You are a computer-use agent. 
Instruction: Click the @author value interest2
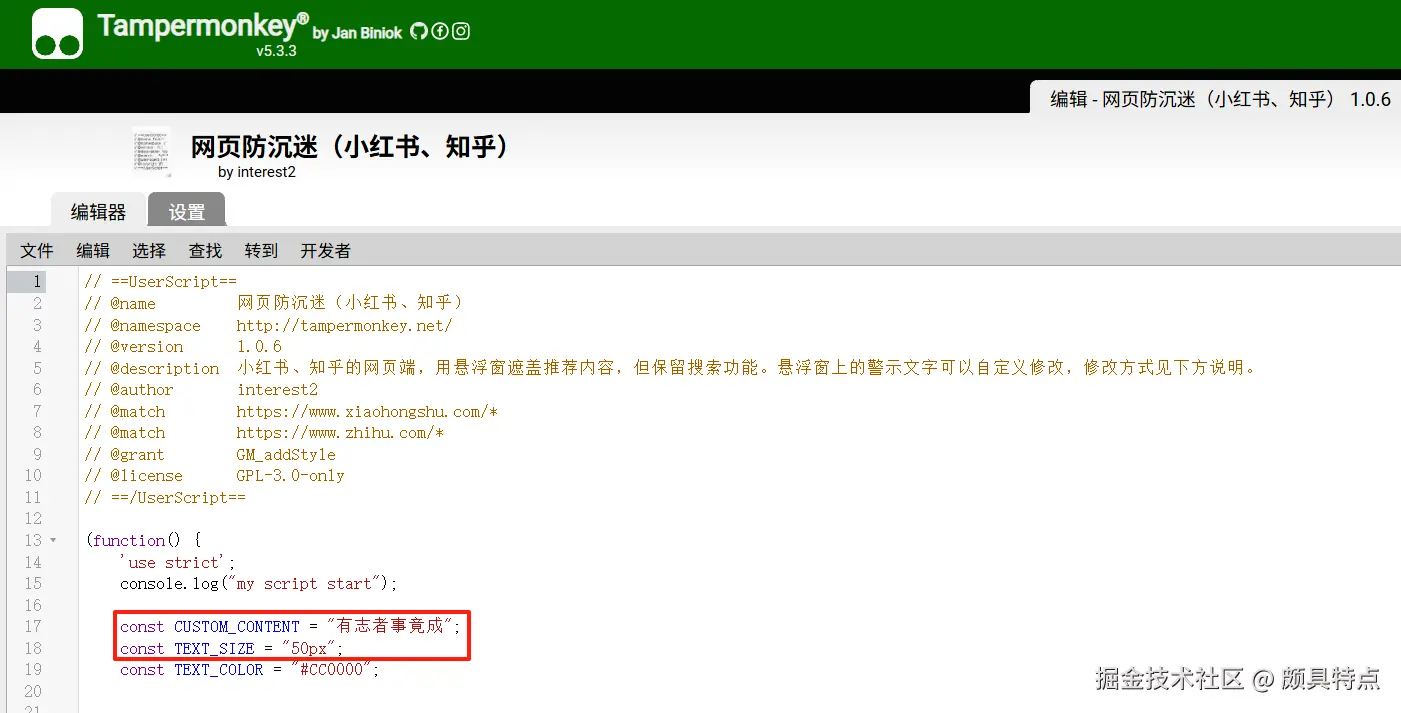pos(277,390)
